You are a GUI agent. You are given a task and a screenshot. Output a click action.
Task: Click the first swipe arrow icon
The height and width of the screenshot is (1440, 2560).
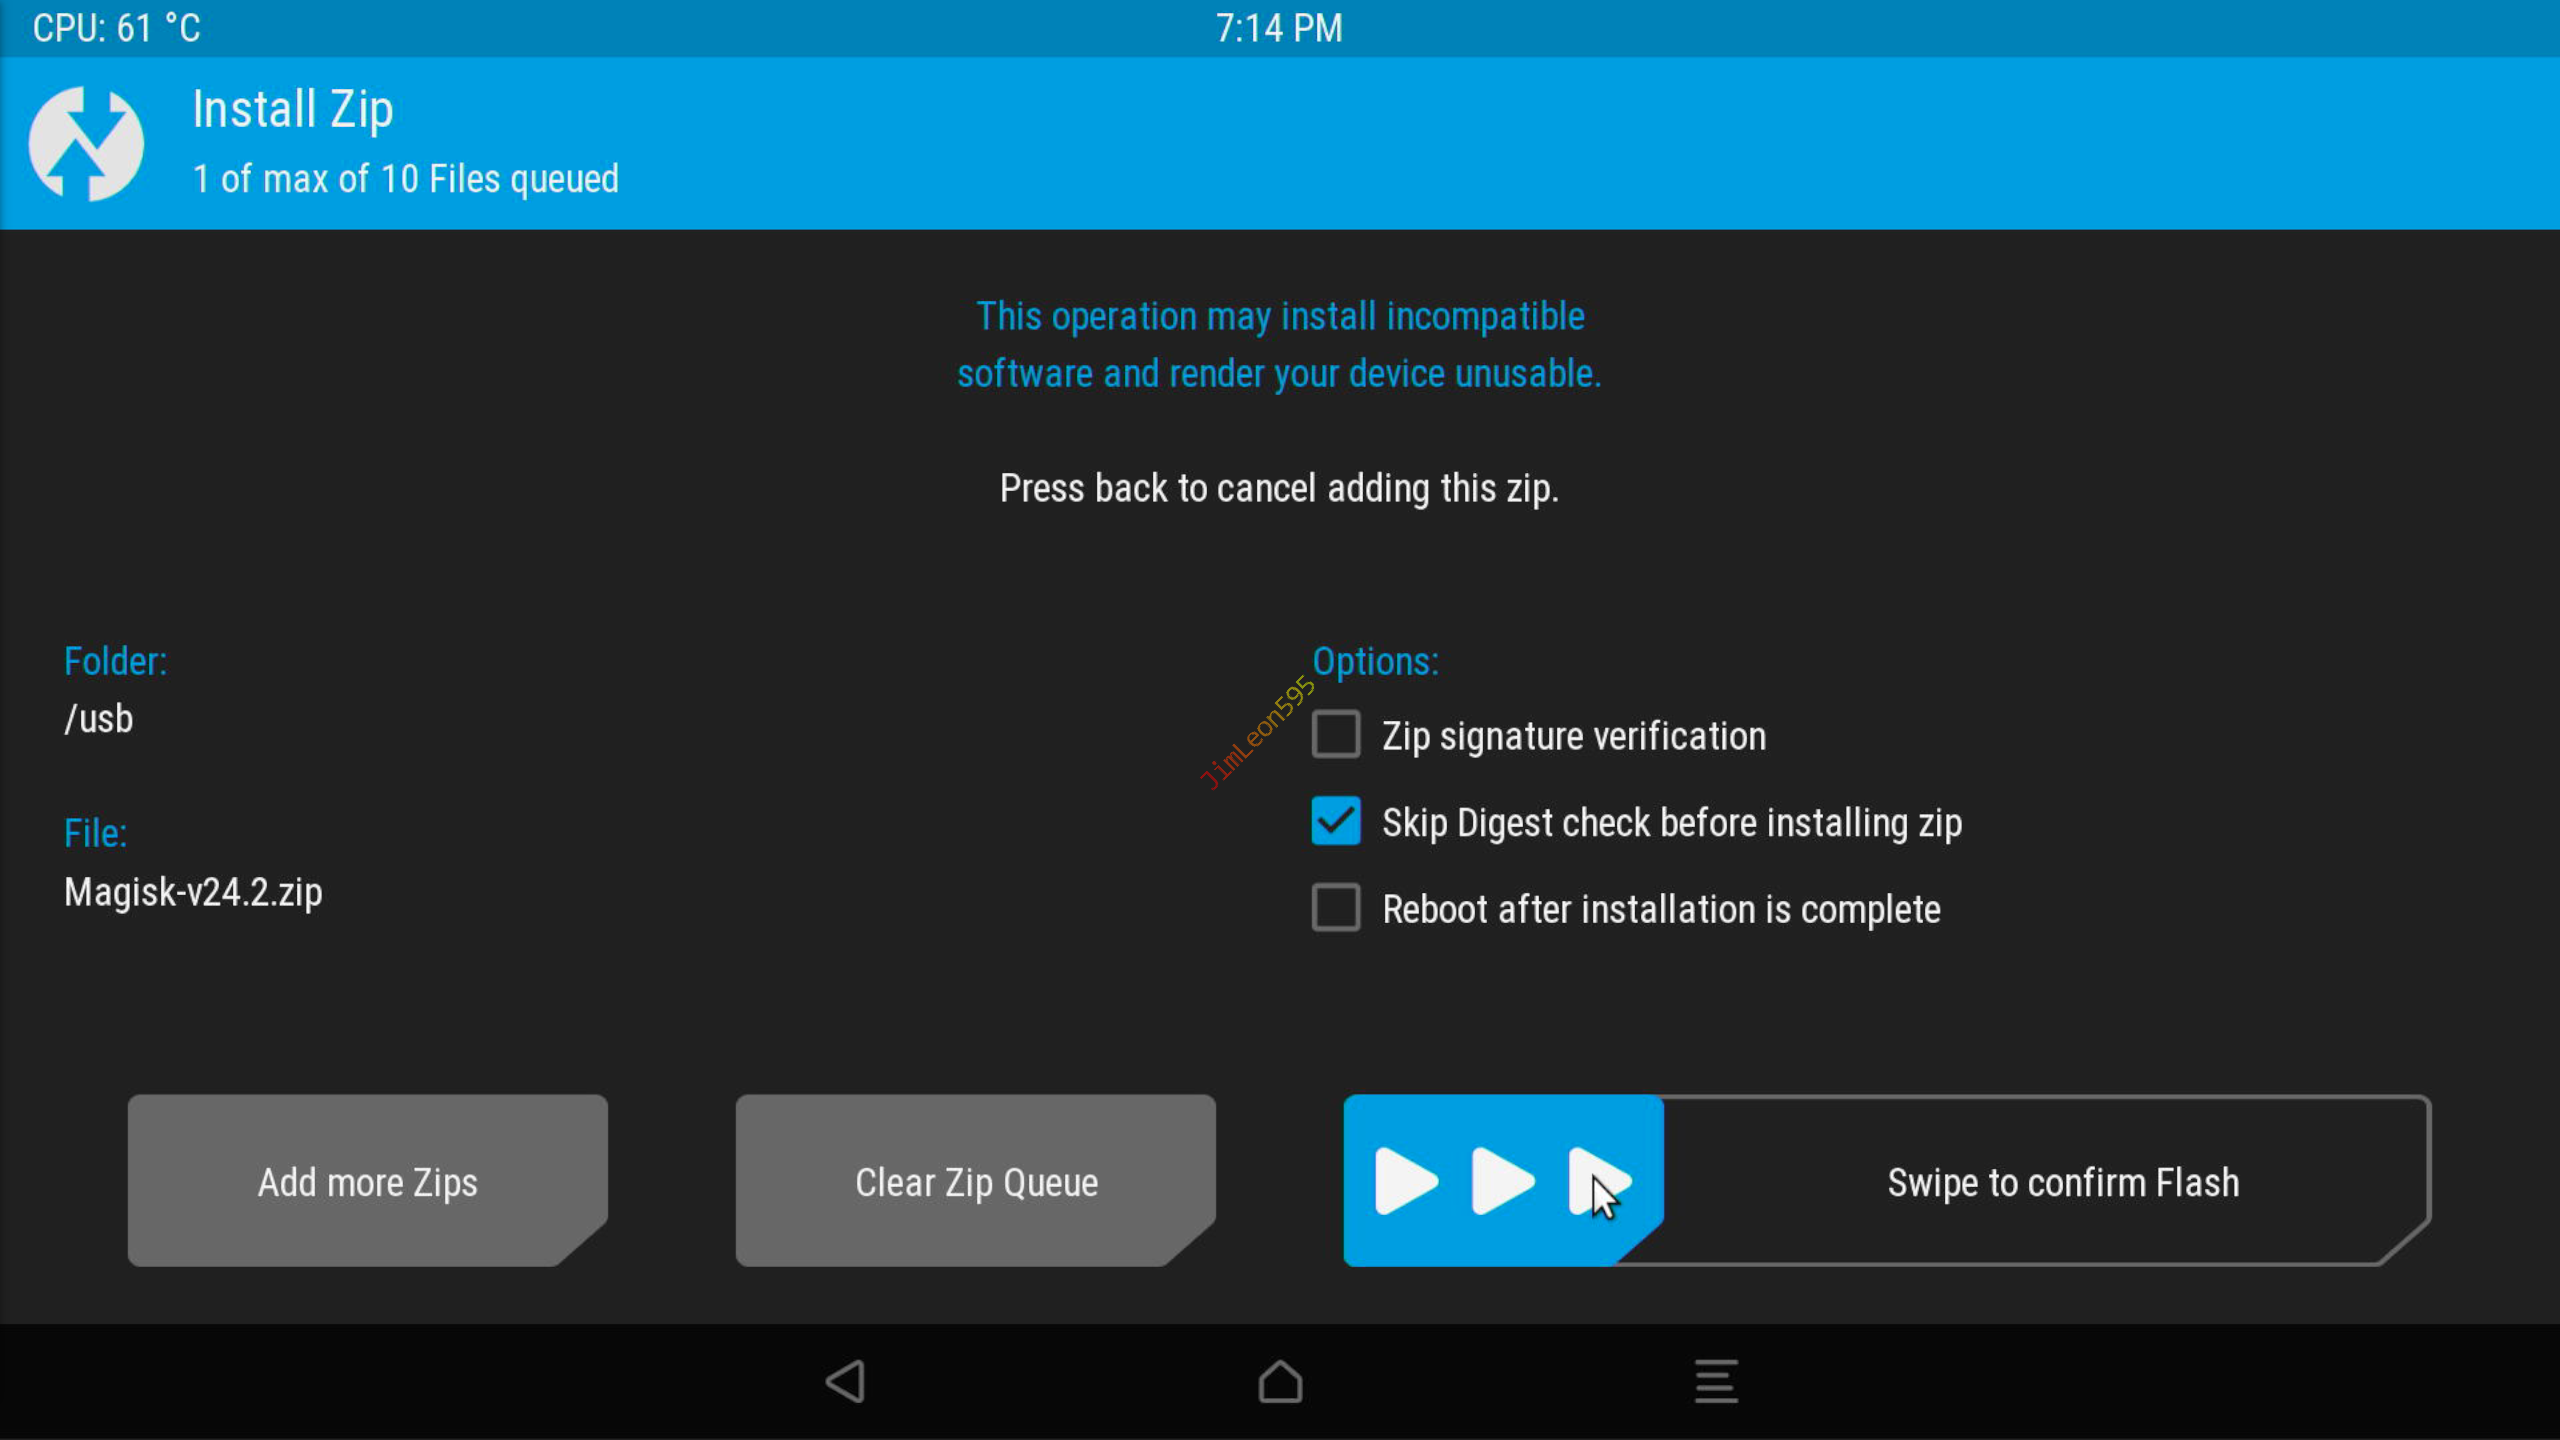pyautogui.click(x=1405, y=1181)
